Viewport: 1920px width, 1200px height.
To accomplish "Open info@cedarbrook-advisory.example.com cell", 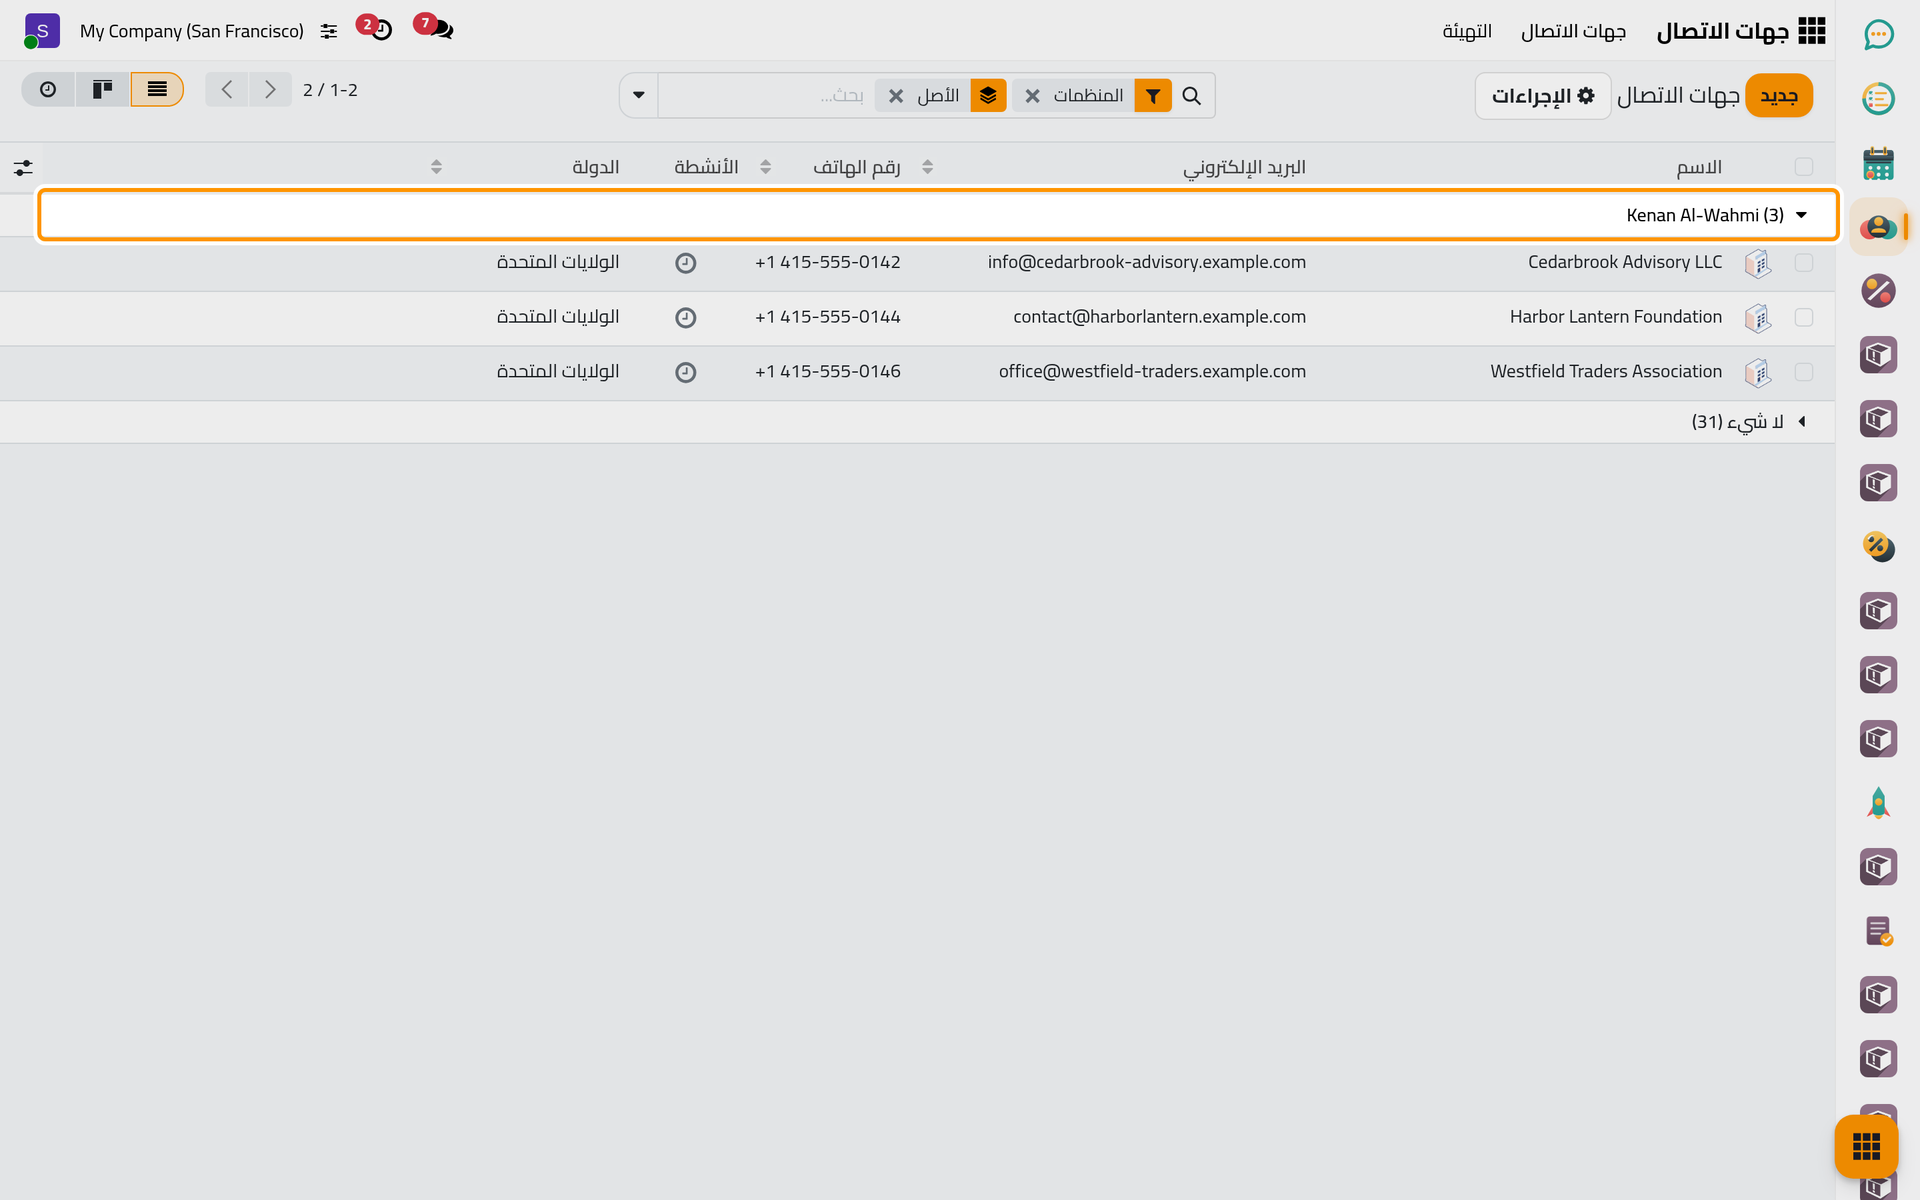I will [1146, 262].
